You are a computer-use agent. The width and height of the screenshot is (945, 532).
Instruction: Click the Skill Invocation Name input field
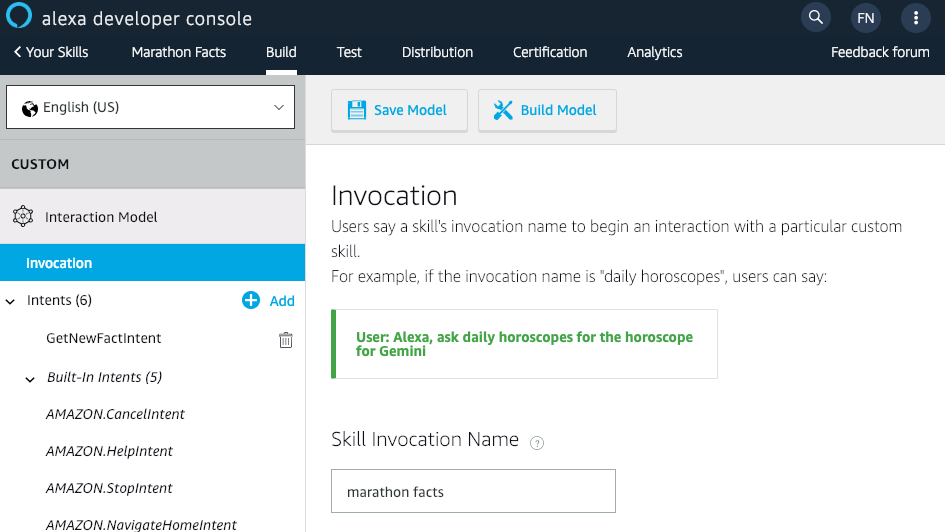[473, 491]
